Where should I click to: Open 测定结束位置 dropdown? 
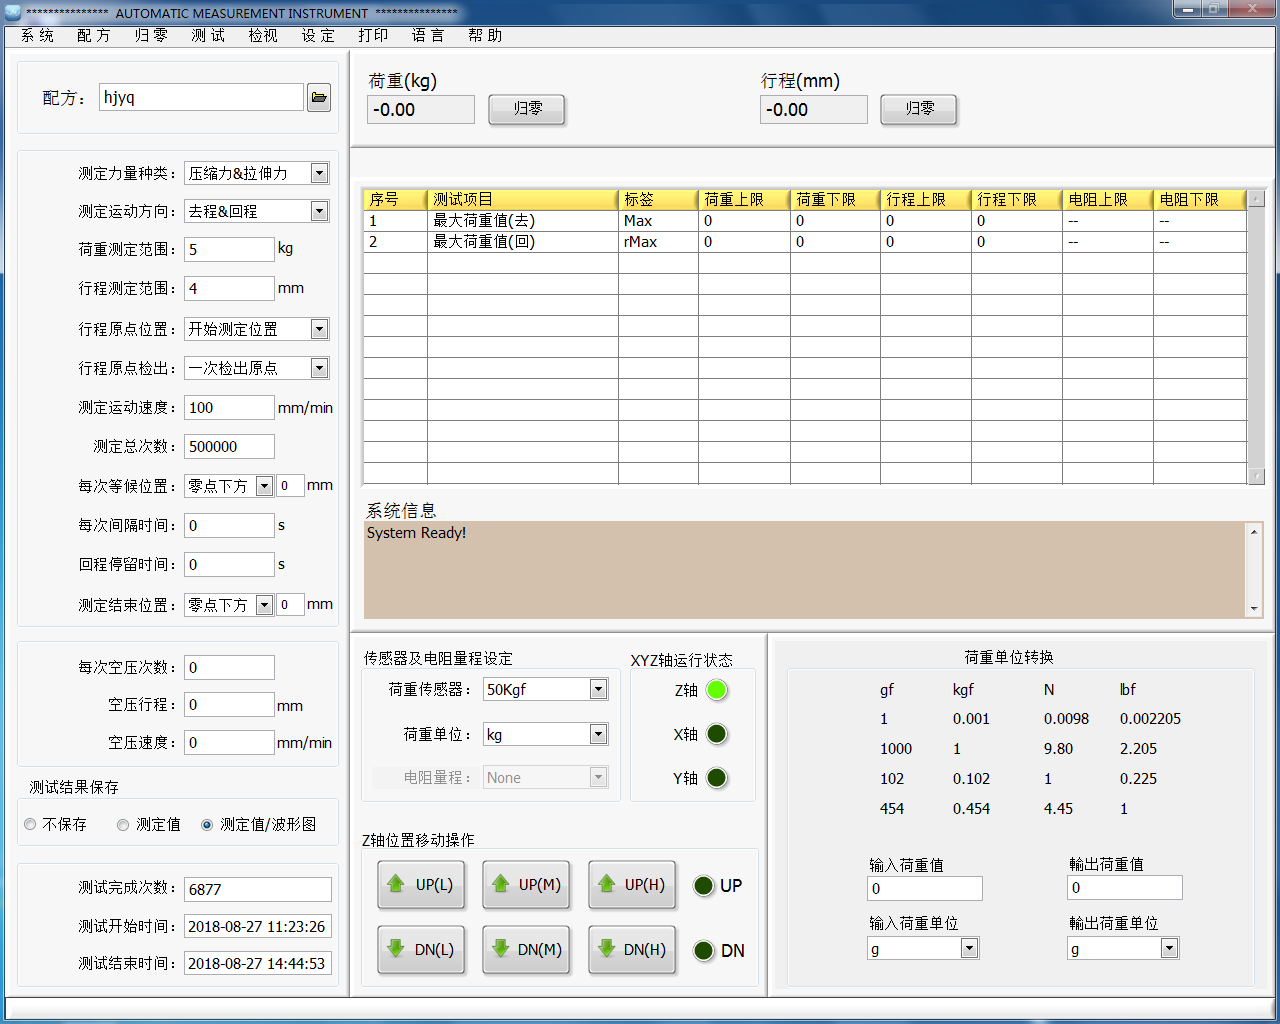tap(264, 605)
